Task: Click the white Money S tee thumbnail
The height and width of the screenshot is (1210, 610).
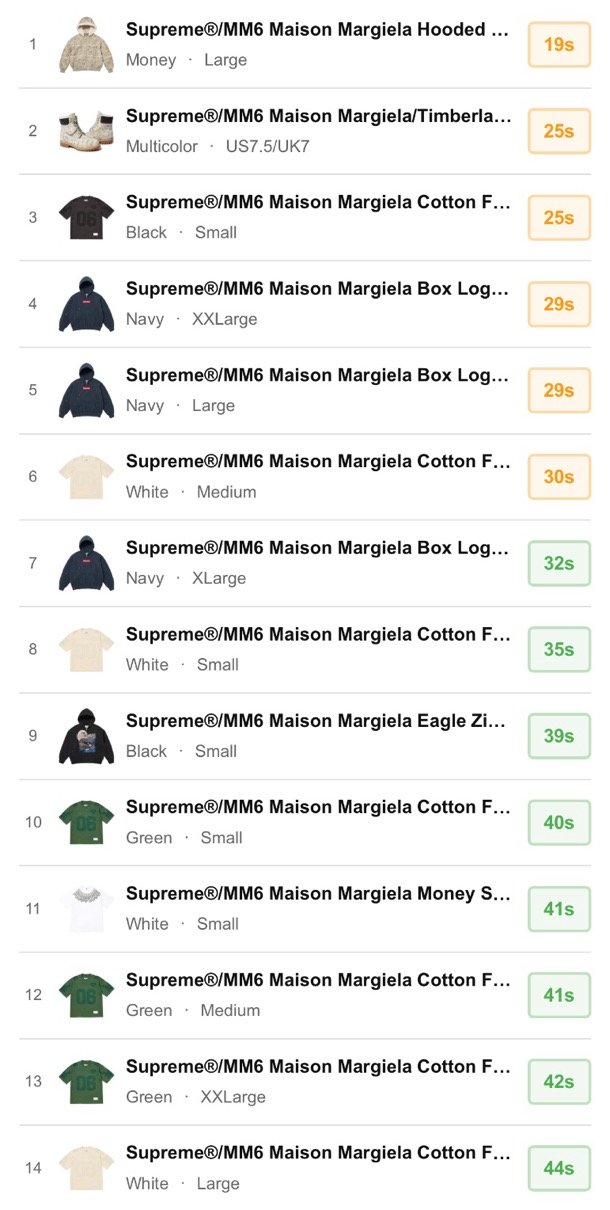Action: click(85, 909)
